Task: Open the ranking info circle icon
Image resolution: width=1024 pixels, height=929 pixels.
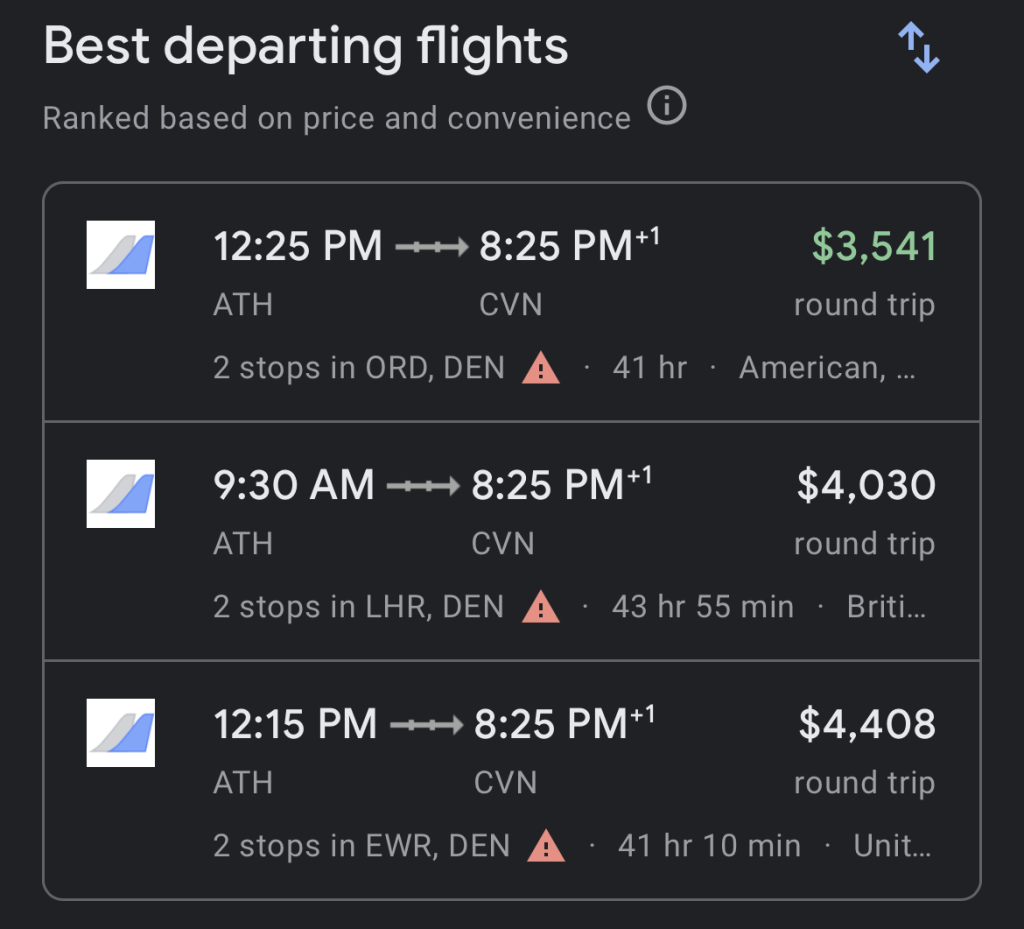Action: coord(667,106)
